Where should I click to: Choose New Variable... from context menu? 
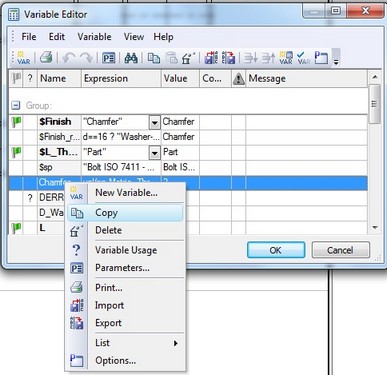point(125,193)
